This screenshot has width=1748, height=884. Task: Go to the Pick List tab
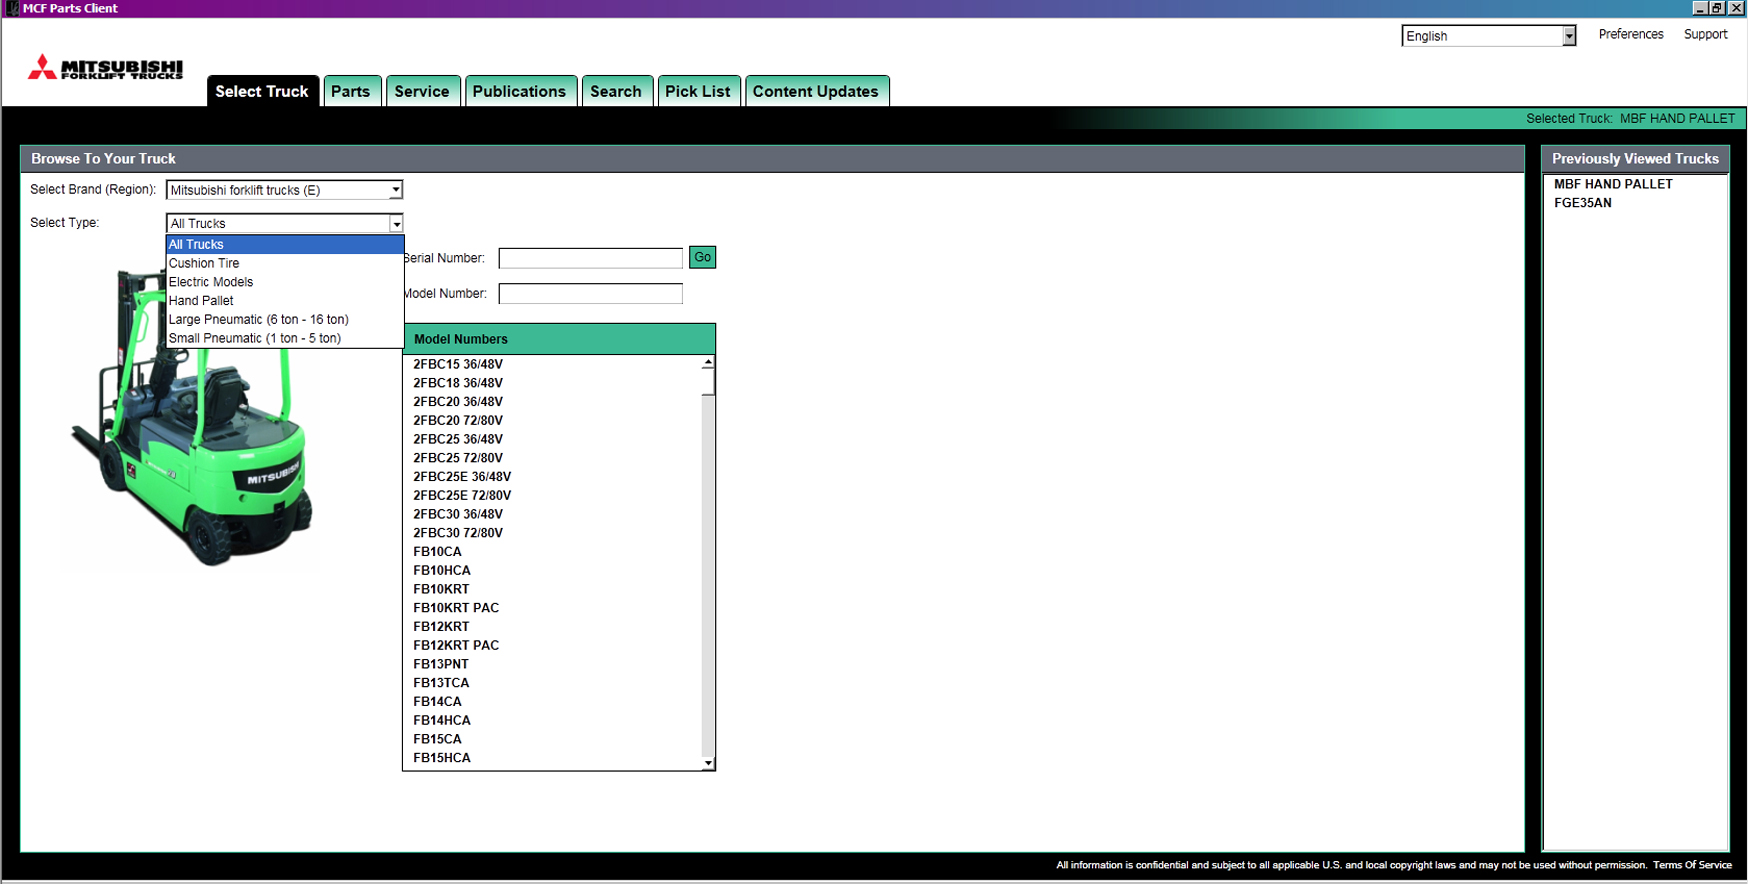pos(697,91)
